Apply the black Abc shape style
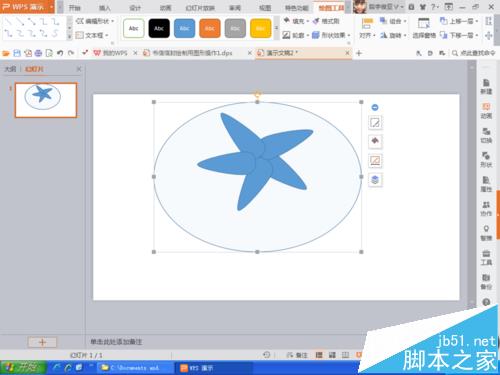 159,28
